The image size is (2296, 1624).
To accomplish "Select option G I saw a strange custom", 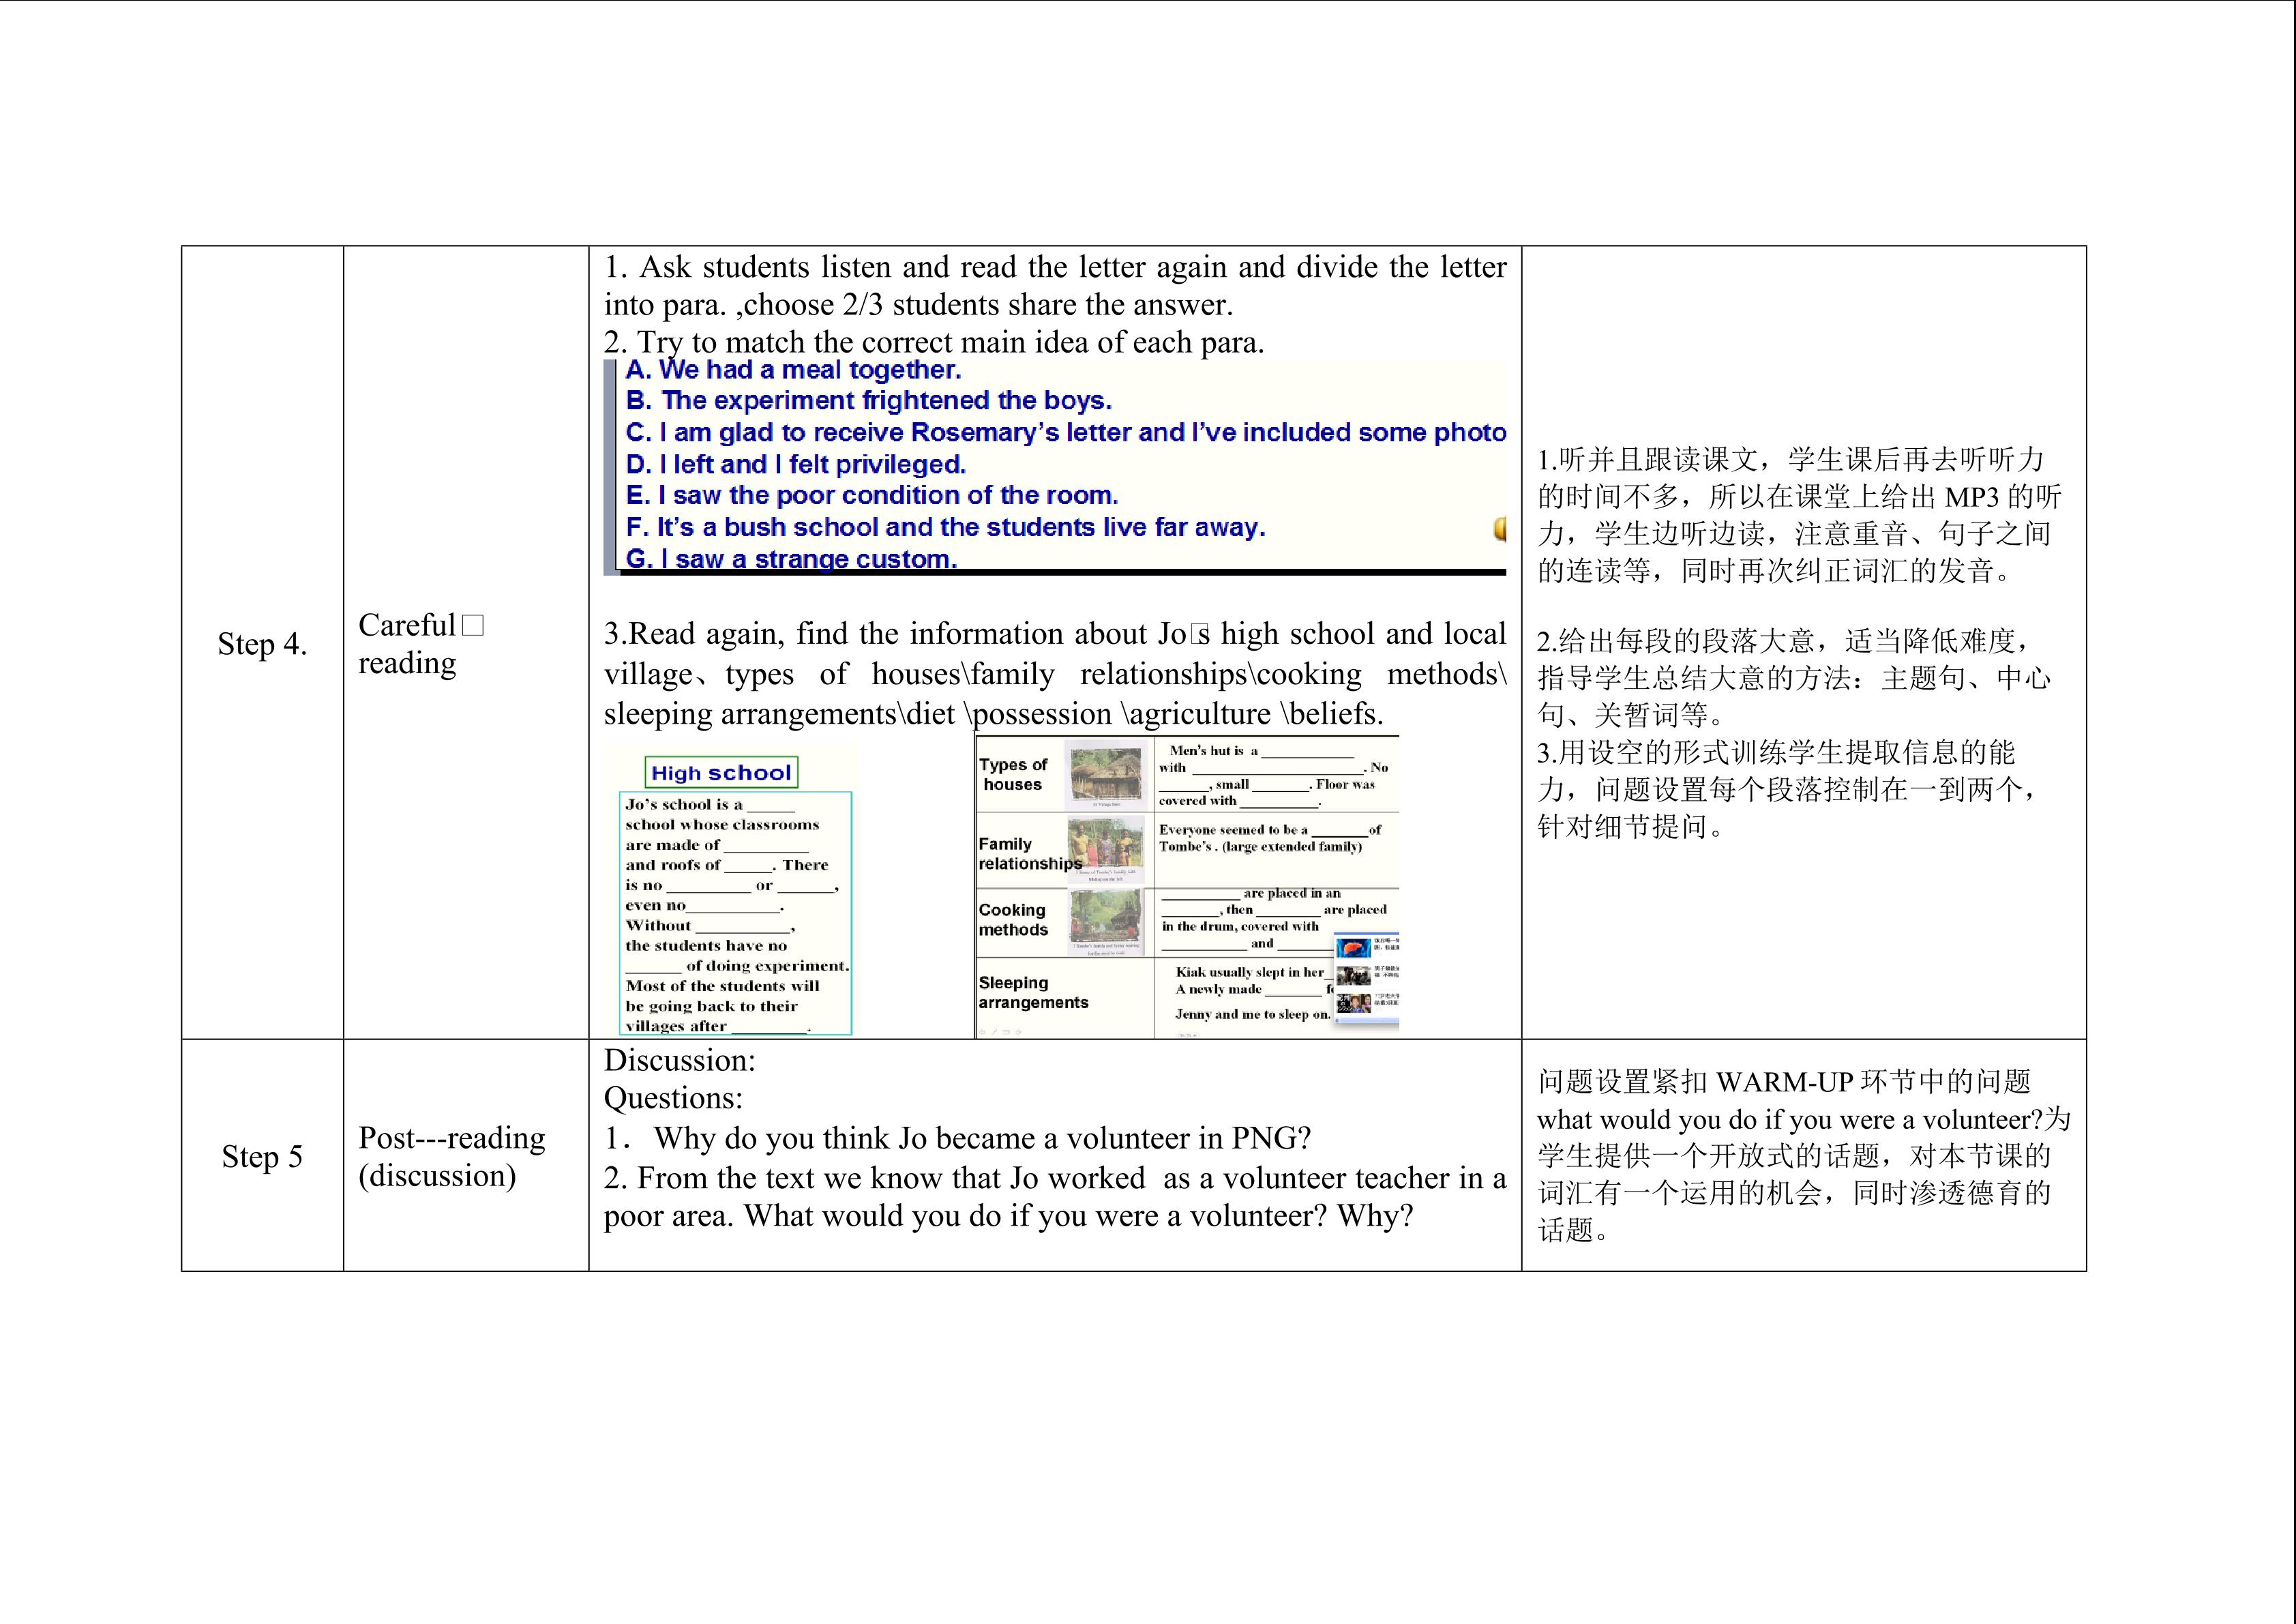I will (790, 559).
